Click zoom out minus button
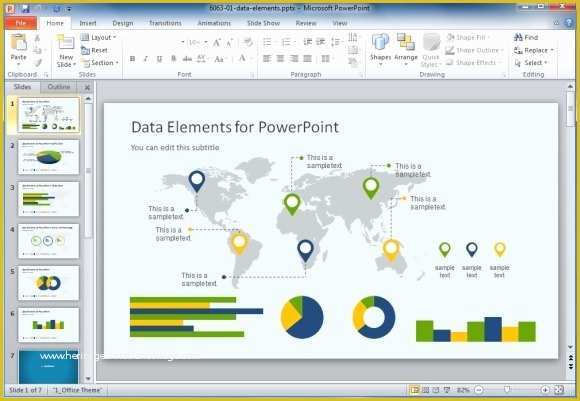The image size is (580, 401). pos(479,390)
